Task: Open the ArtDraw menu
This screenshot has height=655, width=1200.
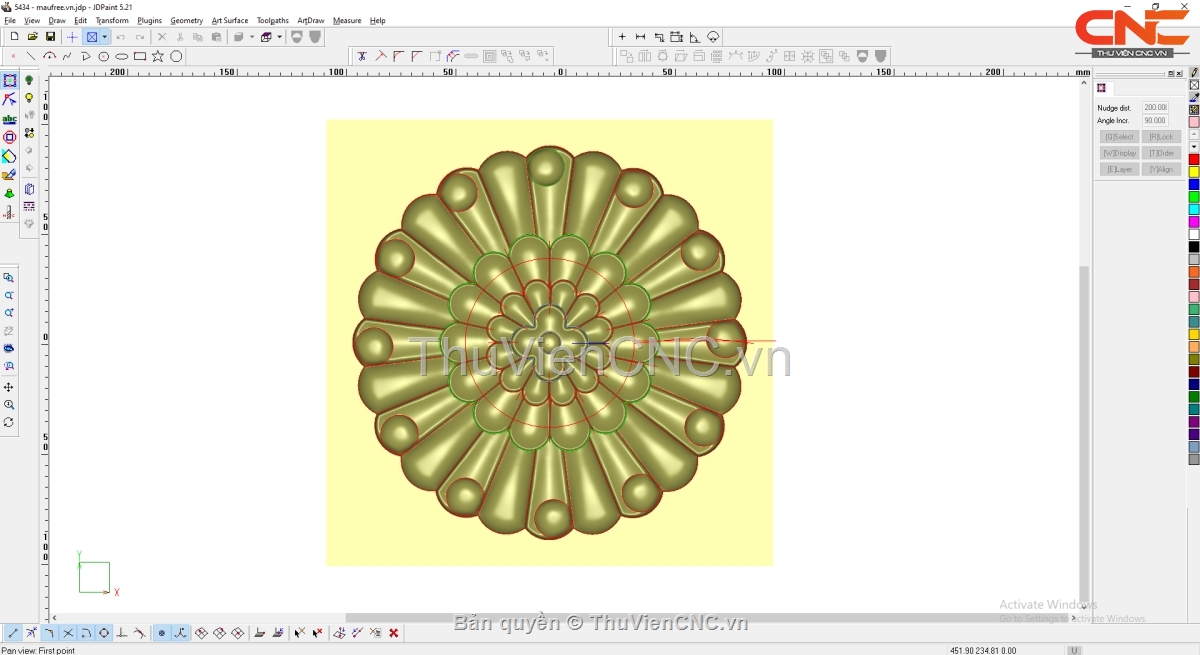Action: point(311,20)
